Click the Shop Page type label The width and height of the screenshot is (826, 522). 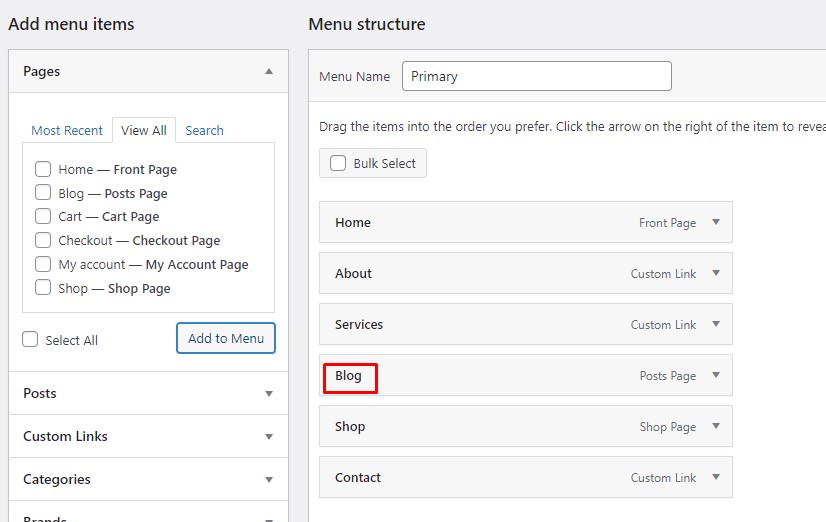668,427
